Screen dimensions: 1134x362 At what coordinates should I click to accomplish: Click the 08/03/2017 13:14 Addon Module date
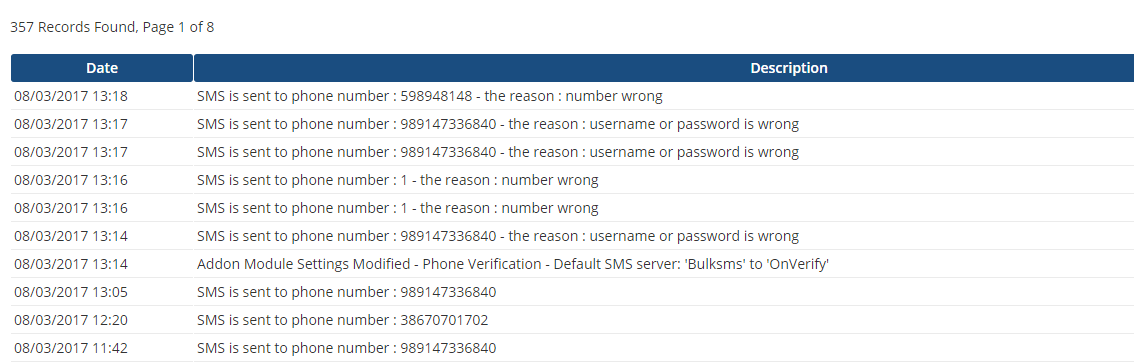[x=71, y=264]
